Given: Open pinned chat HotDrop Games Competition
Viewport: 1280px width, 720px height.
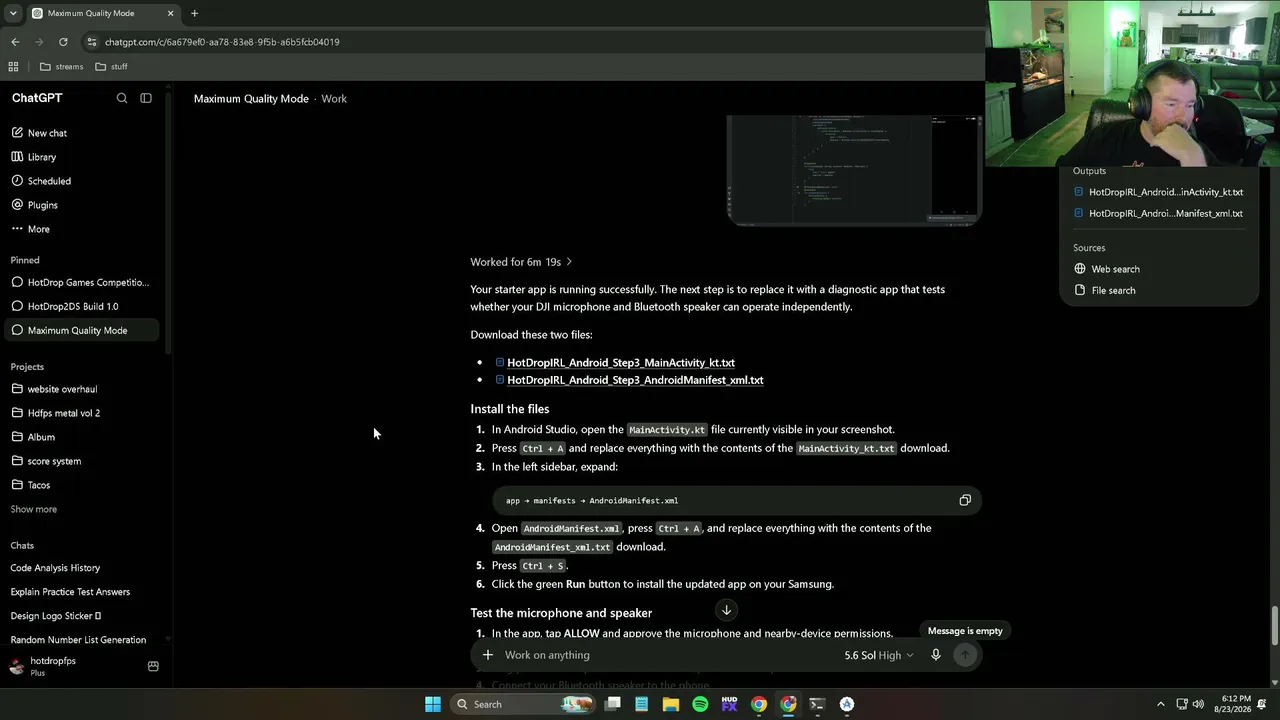Looking at the screenshot, I should [x=80, y=282].
